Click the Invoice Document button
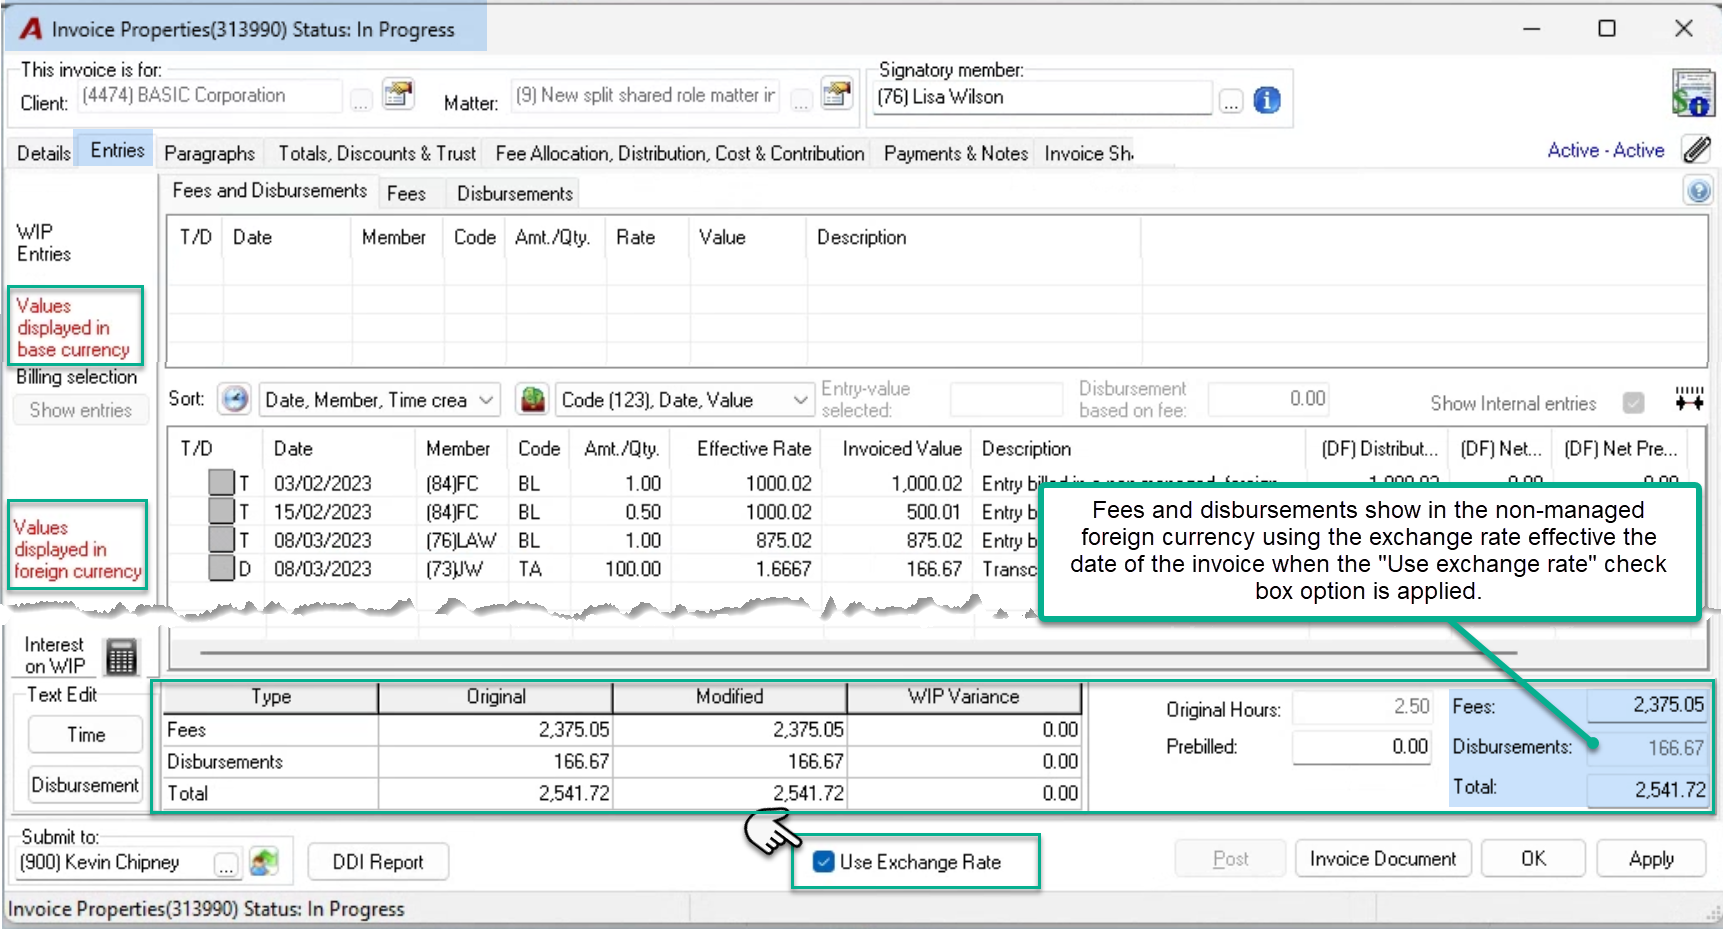 click(1383, 859)
